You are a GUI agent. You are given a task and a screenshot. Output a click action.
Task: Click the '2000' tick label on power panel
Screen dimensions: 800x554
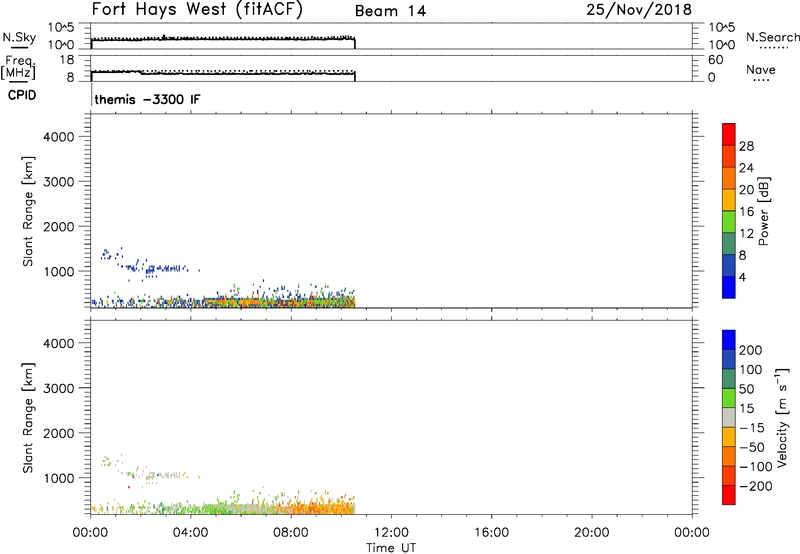(59, 226)
